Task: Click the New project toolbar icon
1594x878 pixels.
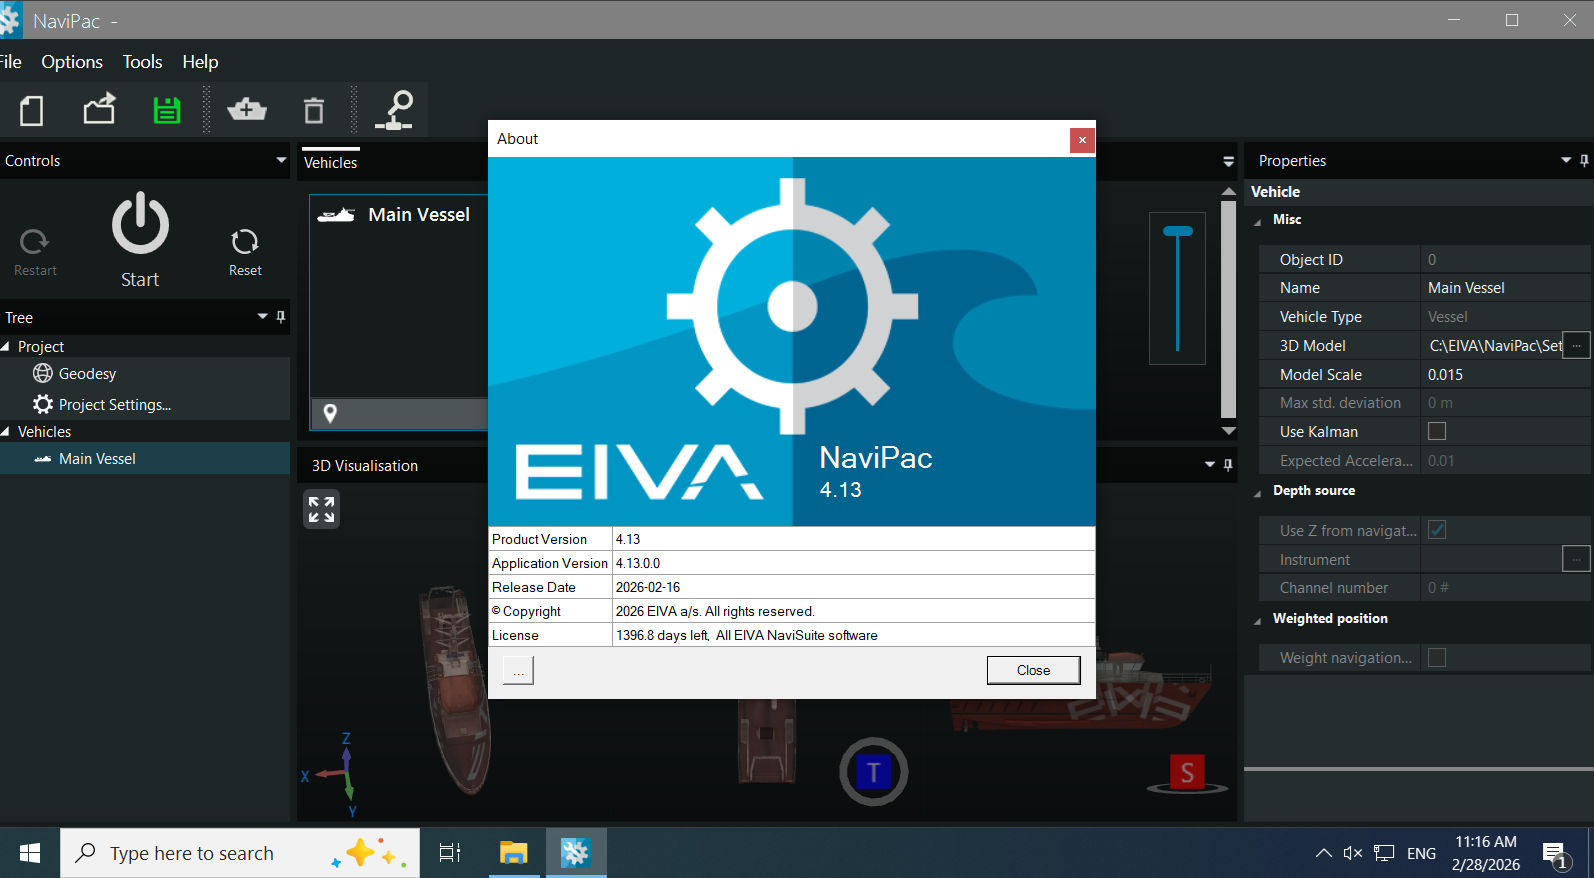Action: click(x=32, y=110)
